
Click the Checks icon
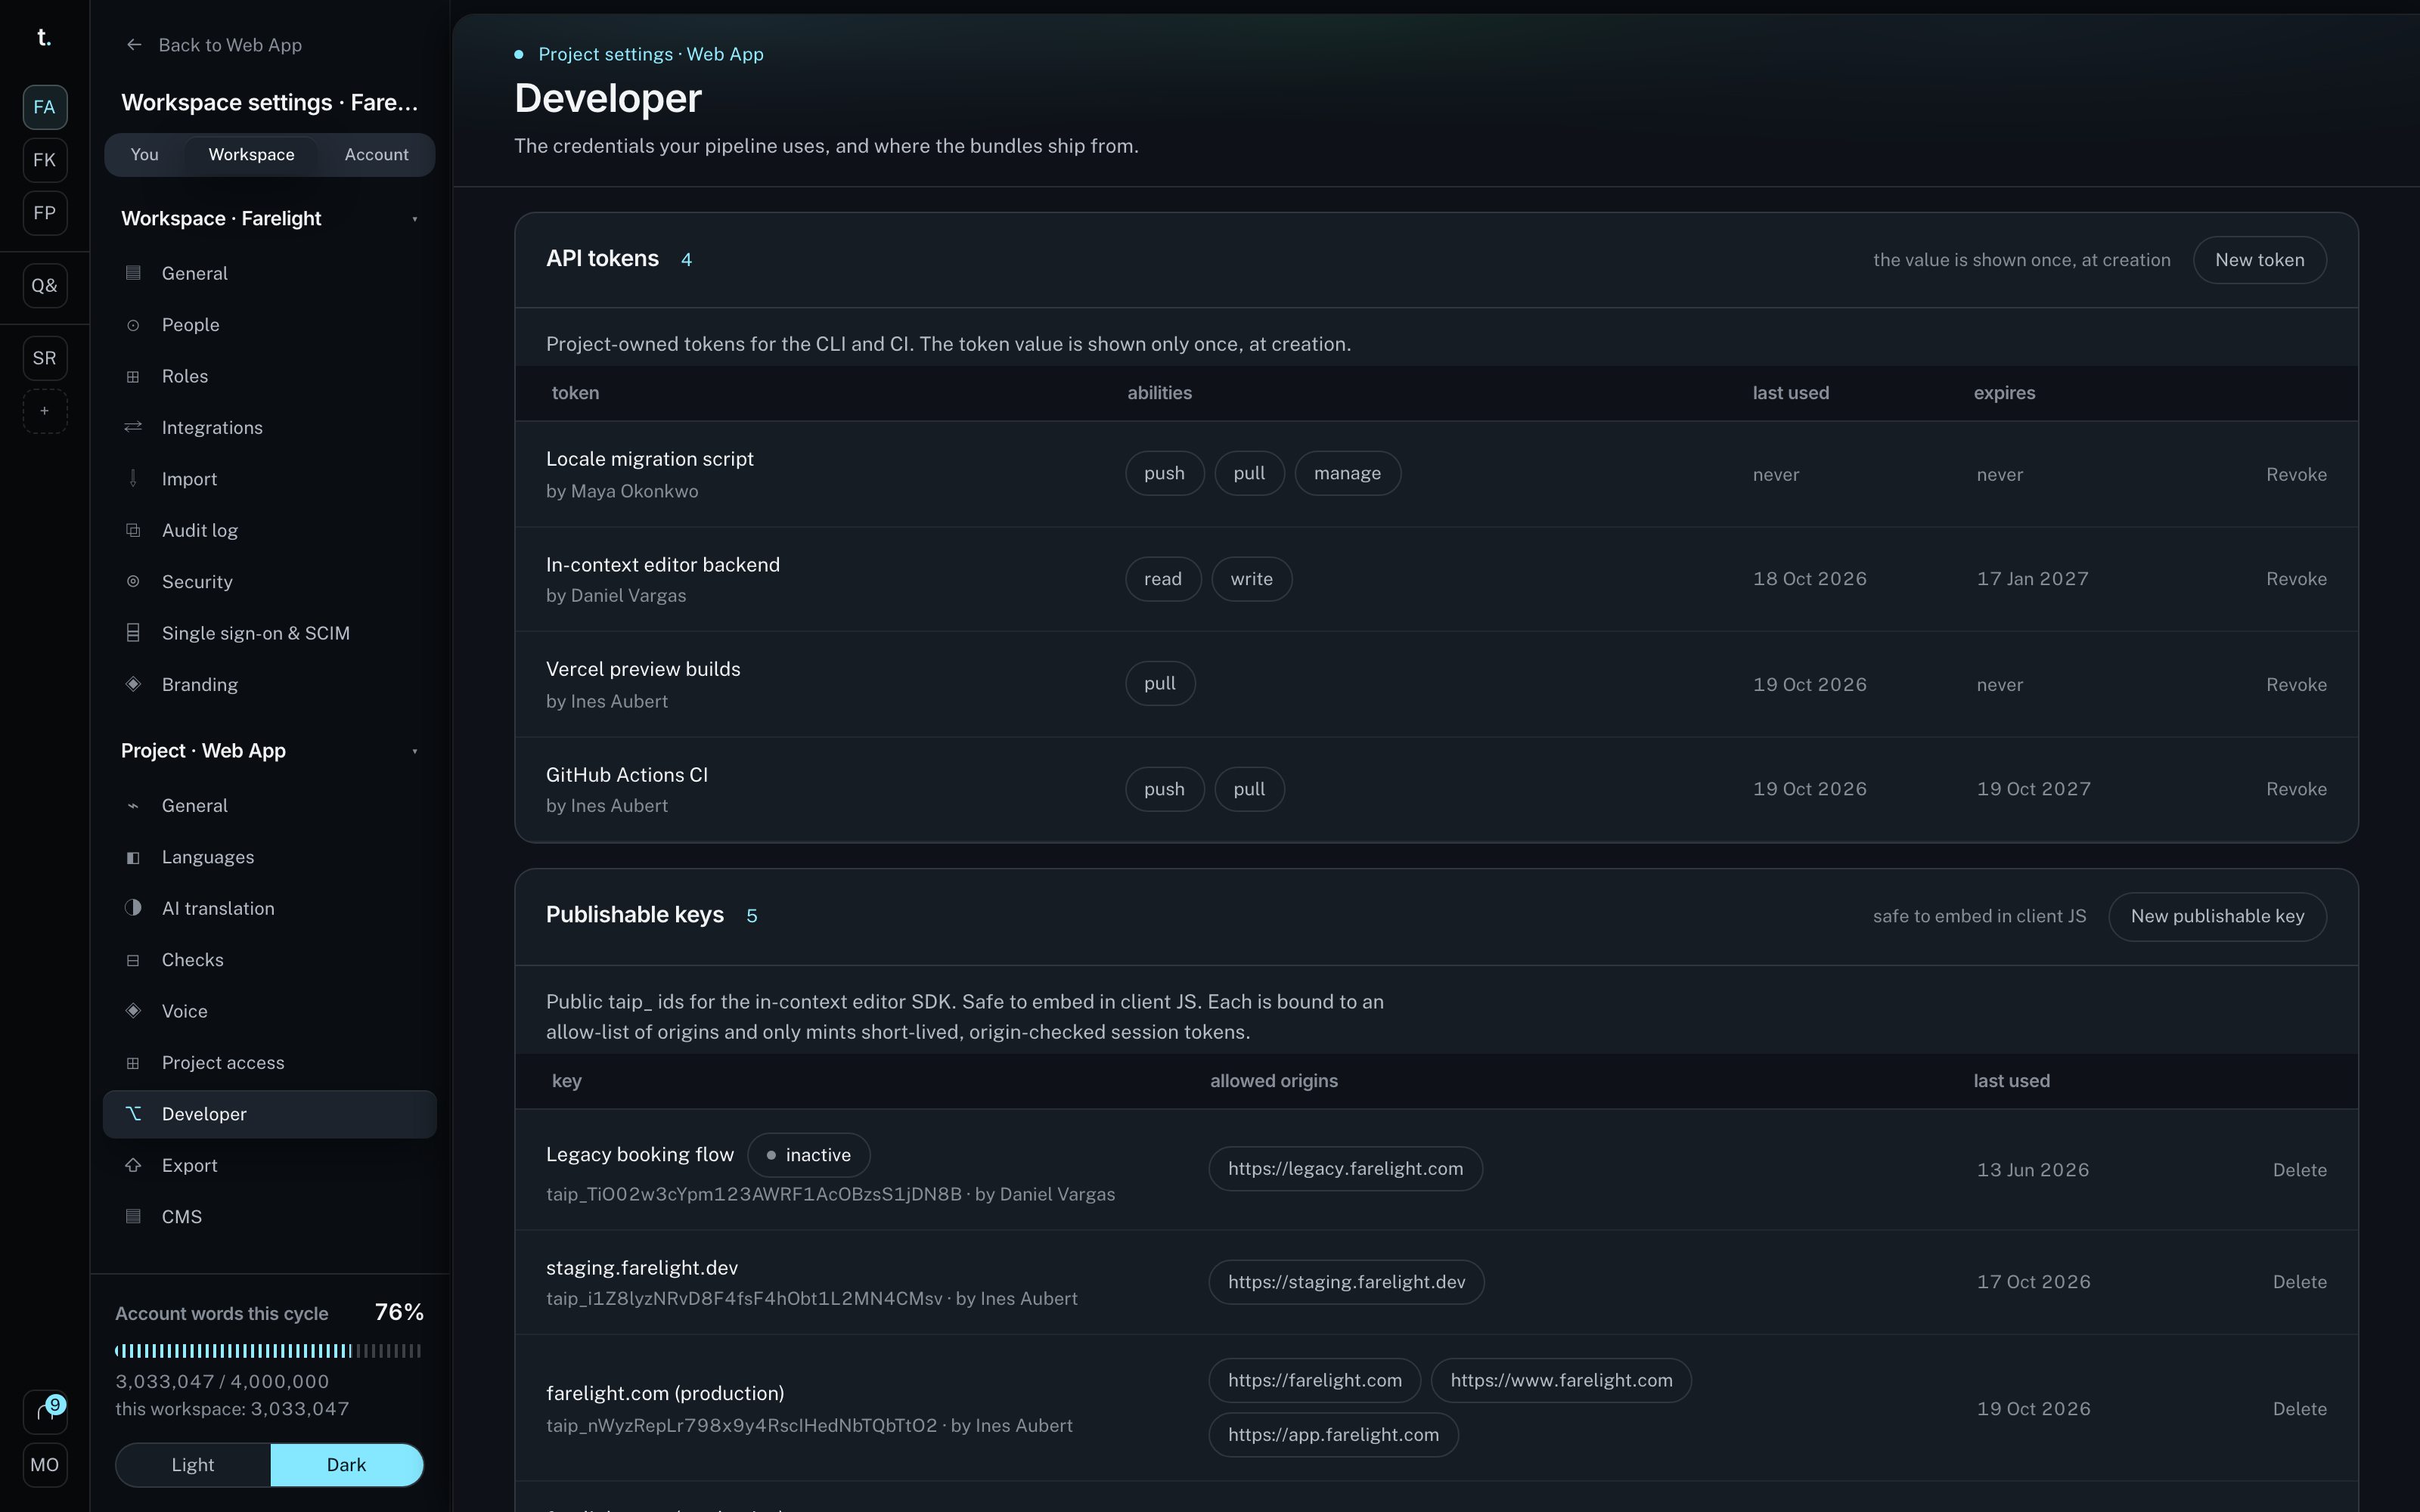(x=133, y=960)
